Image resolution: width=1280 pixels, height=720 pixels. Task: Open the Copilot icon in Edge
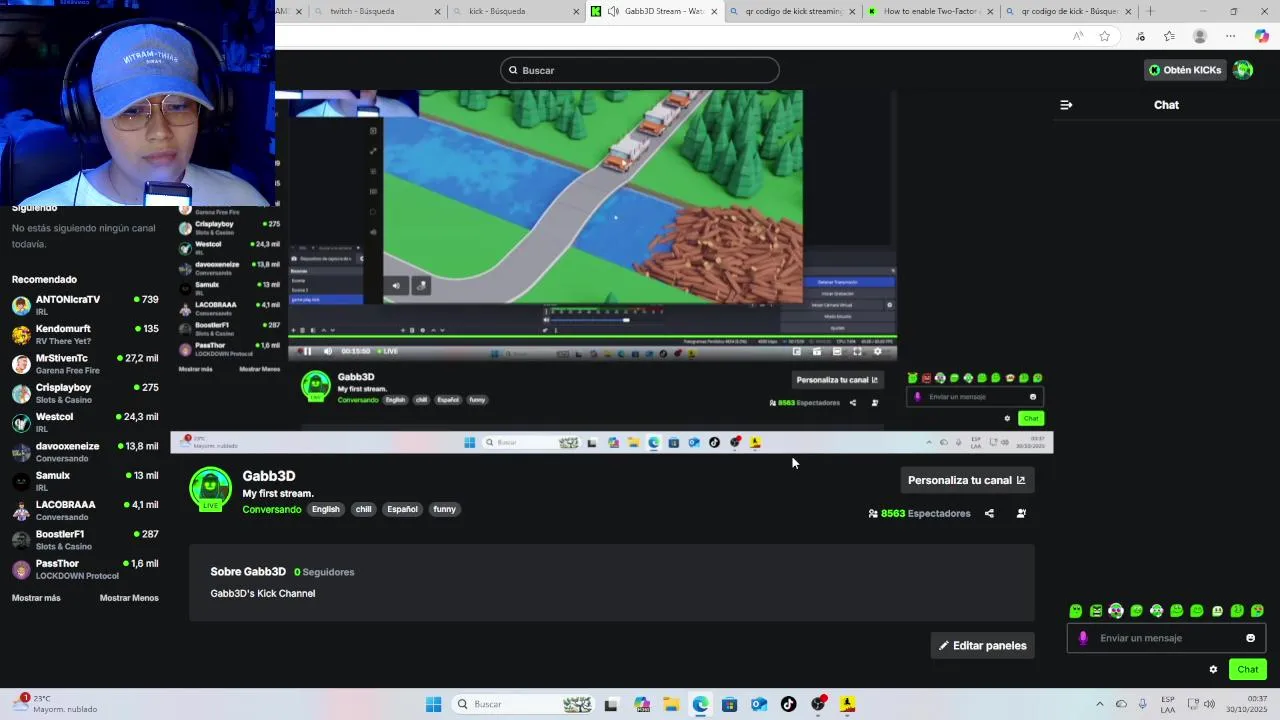coord(1262,36)
